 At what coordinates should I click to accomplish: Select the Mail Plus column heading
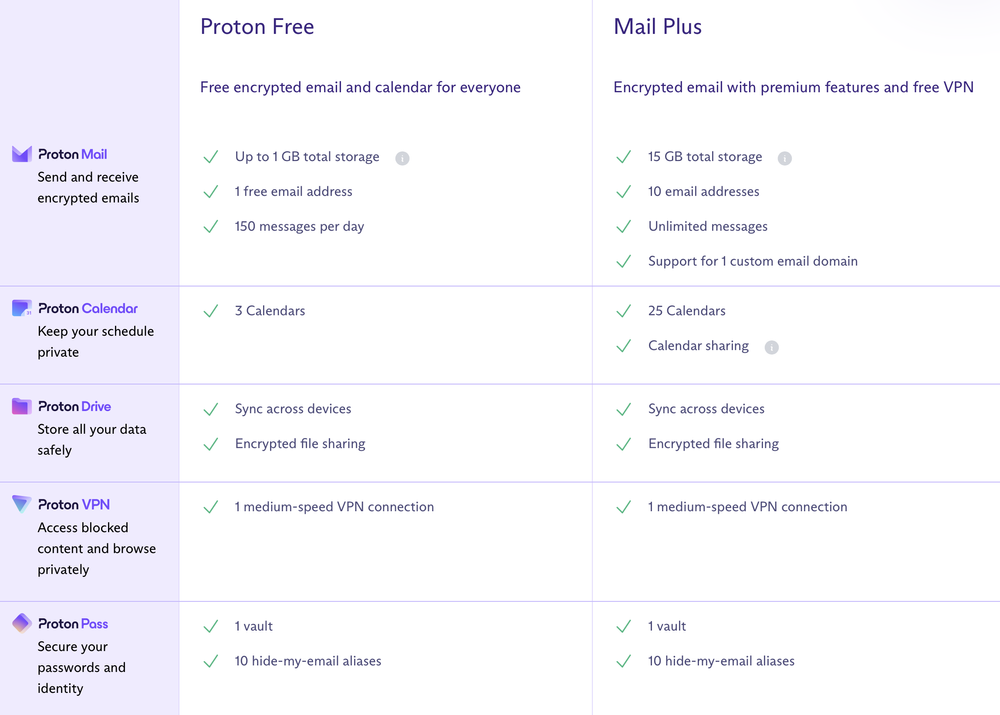(x=658, y=27)
